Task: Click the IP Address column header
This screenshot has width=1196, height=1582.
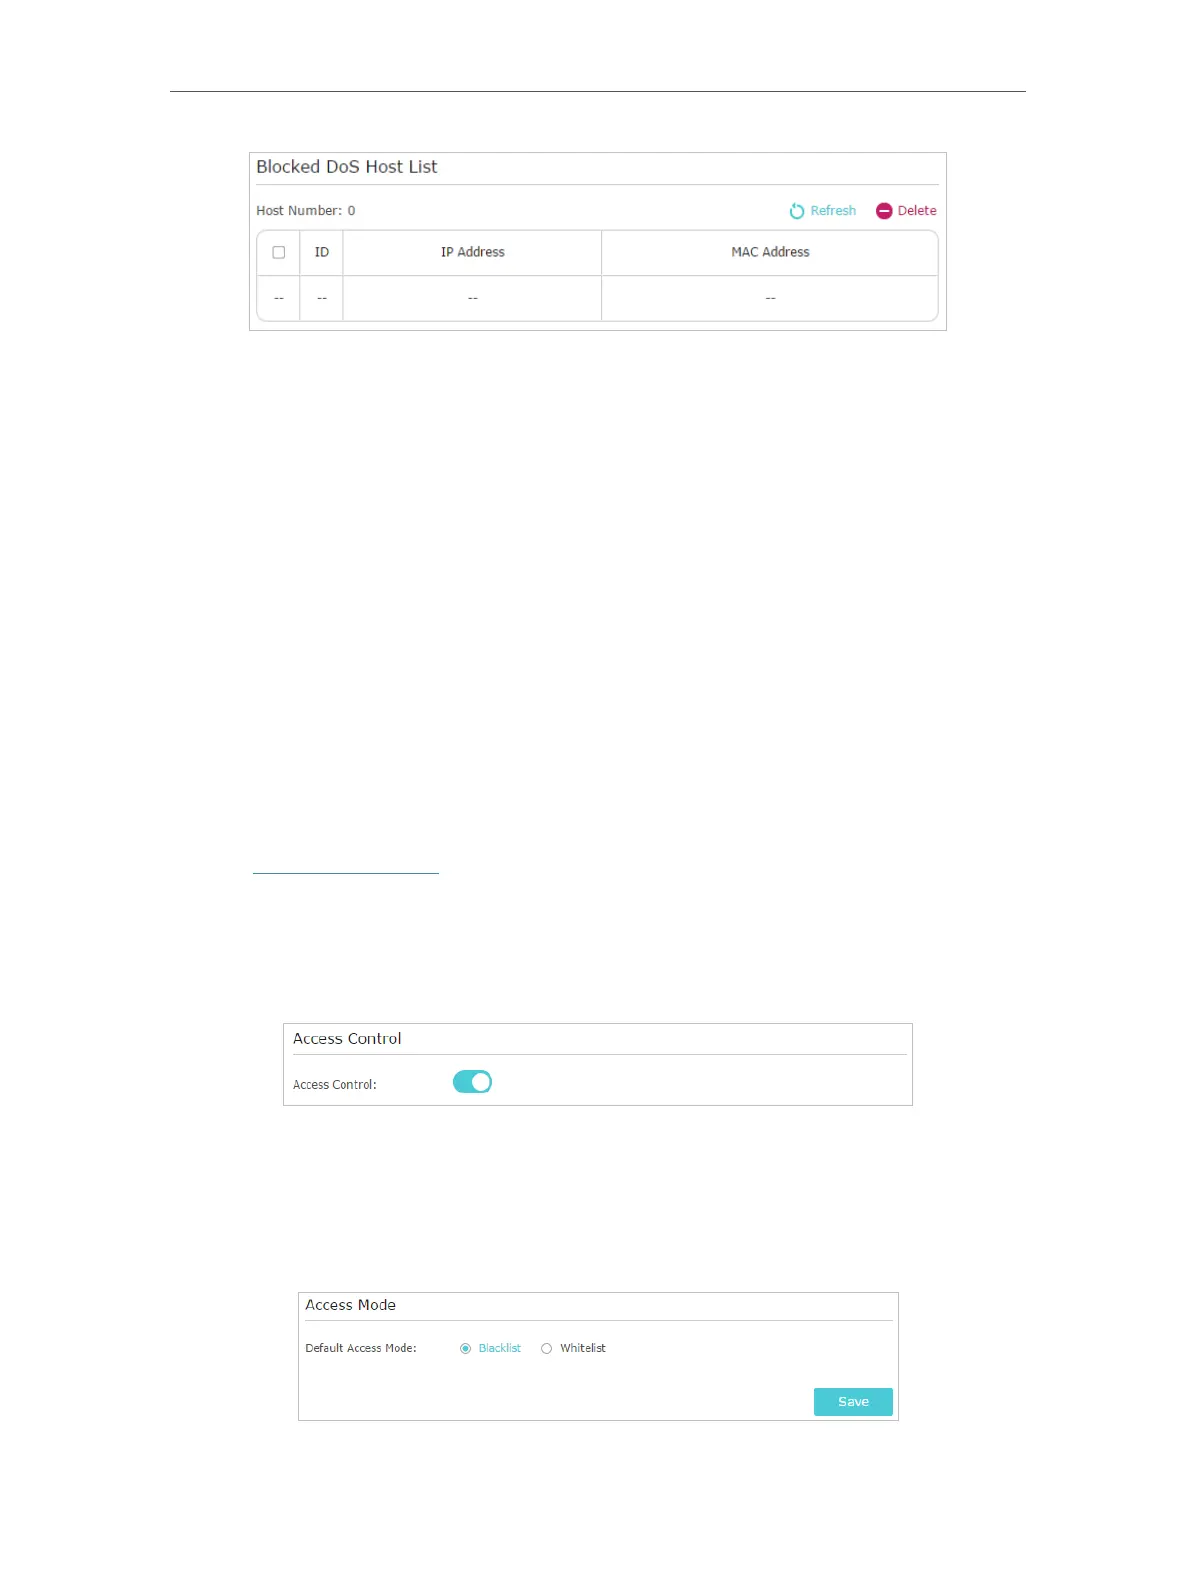Action: pyautogui.click(x=472, y=253)
